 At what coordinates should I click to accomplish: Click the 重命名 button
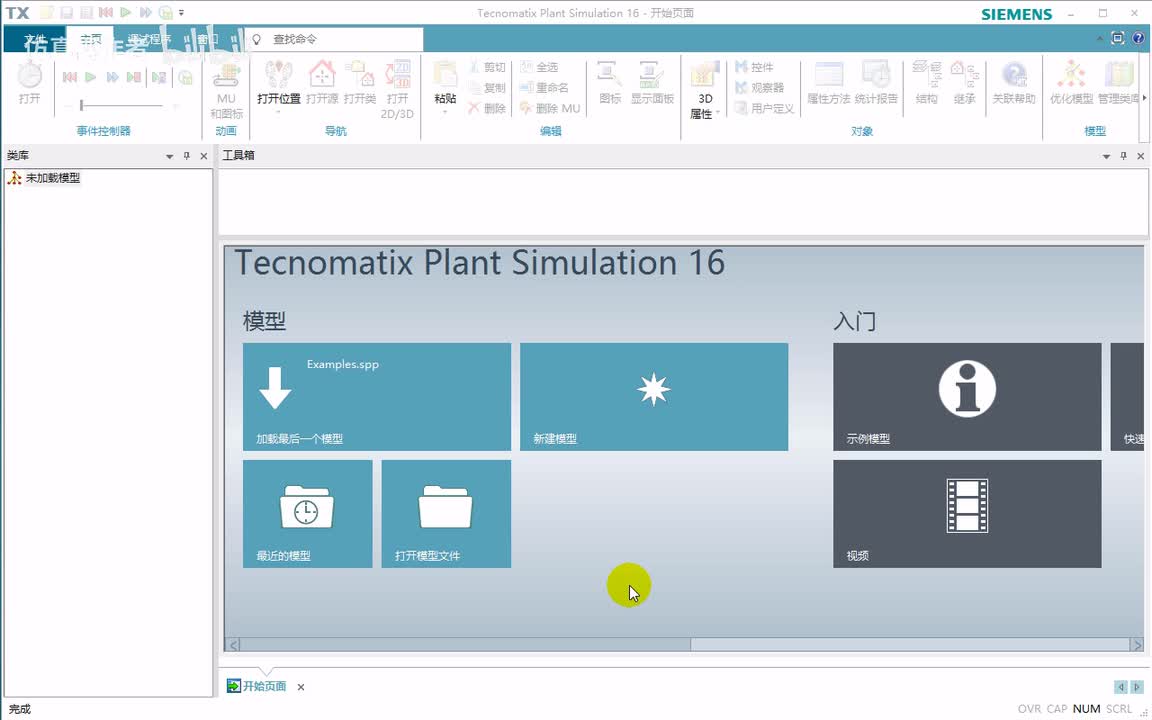point(544,87)
